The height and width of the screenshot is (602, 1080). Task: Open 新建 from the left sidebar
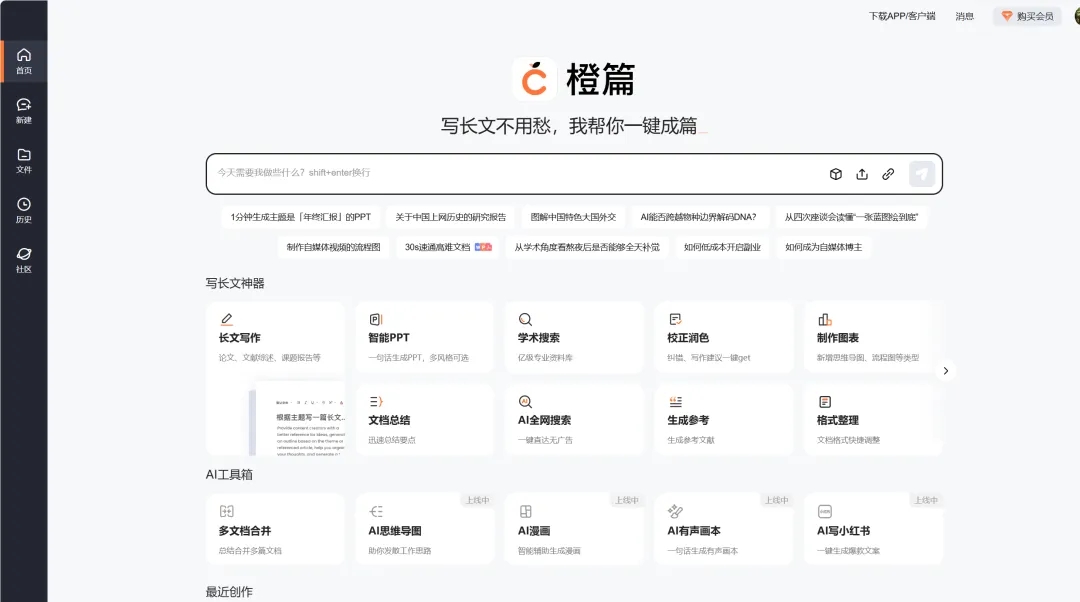point(24,110)
